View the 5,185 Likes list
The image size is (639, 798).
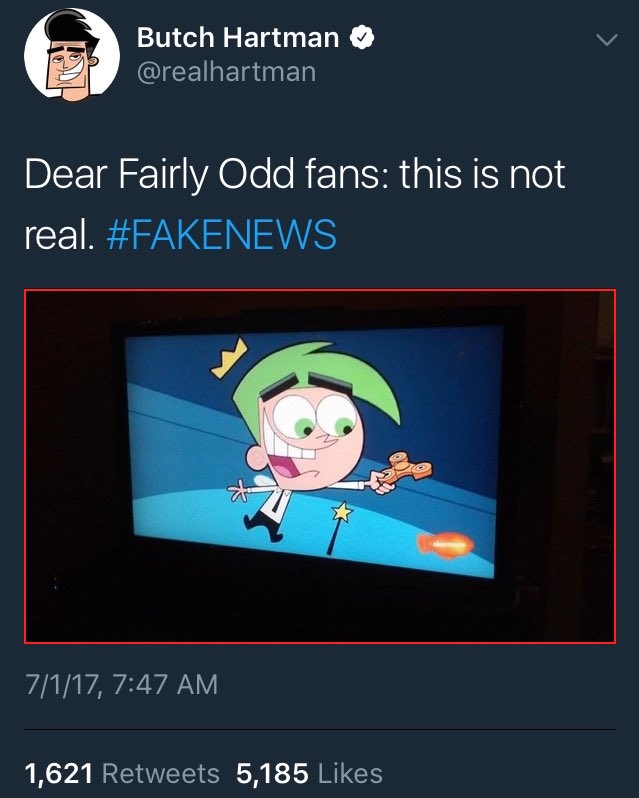point(309,773)
